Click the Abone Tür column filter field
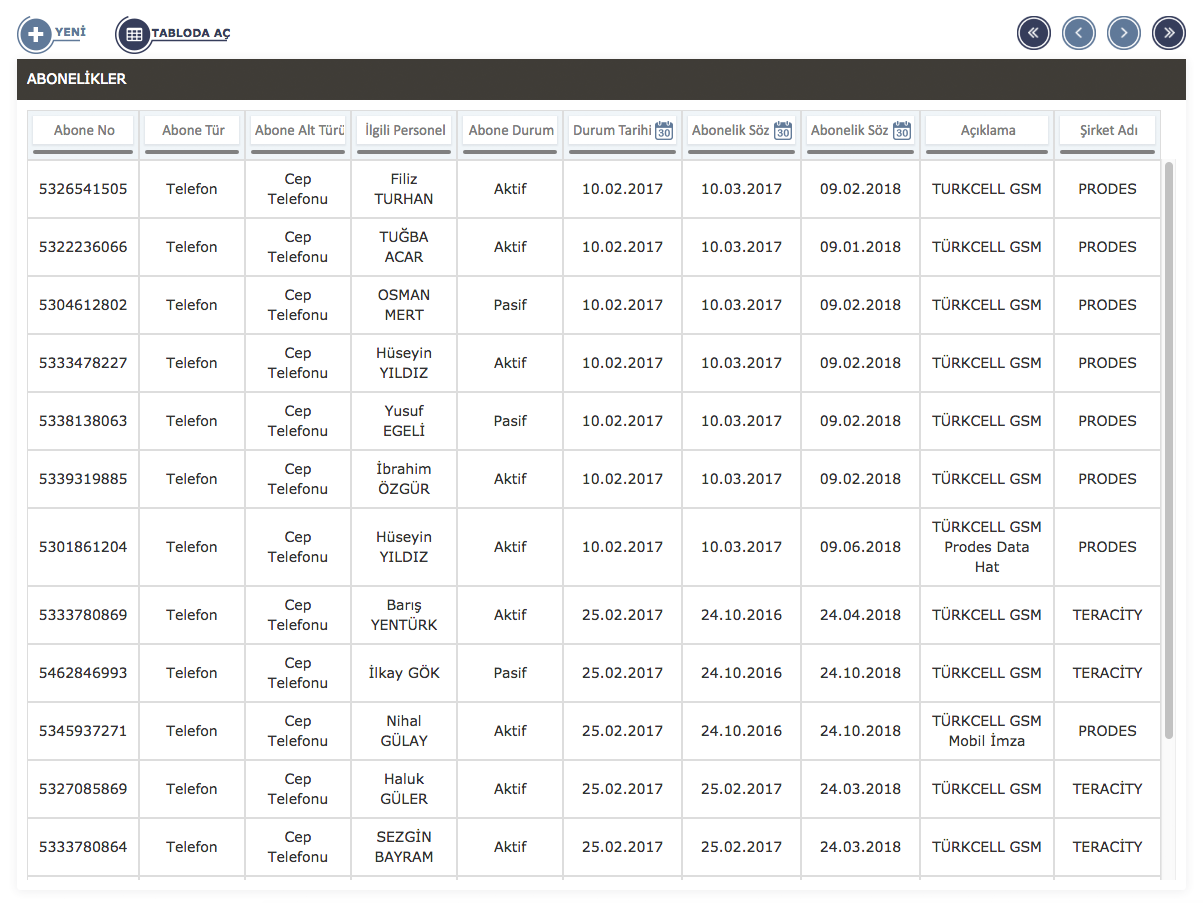The image size is (1203, 910). pyautogui.click(x=192, y=130)
